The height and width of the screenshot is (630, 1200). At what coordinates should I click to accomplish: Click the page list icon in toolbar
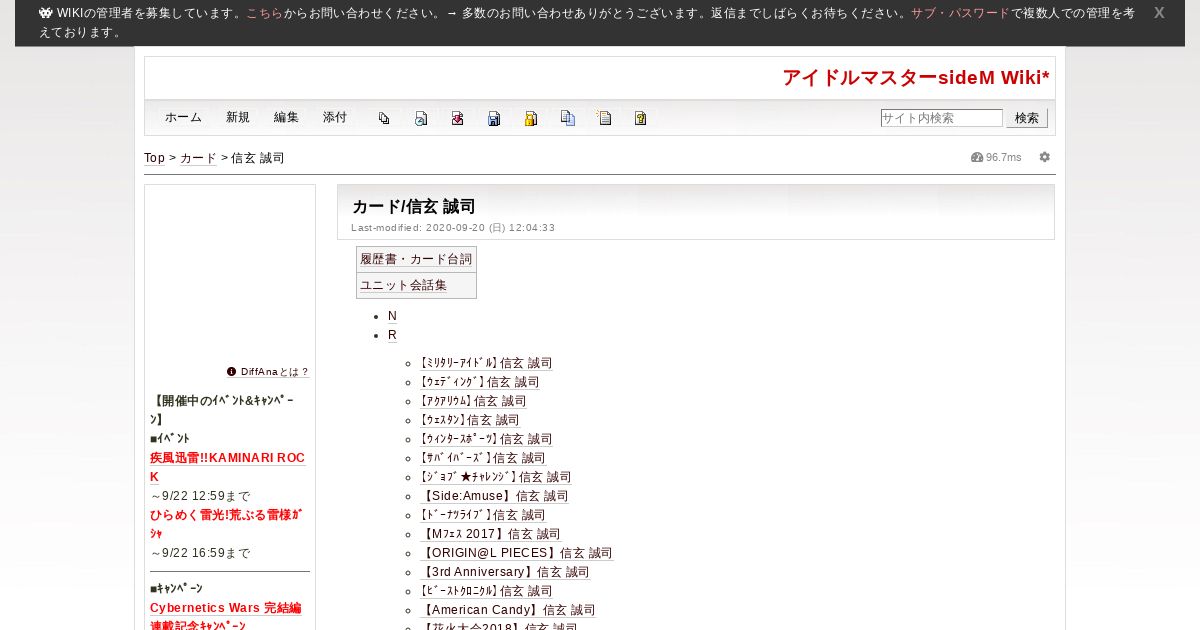coord(384,118)
